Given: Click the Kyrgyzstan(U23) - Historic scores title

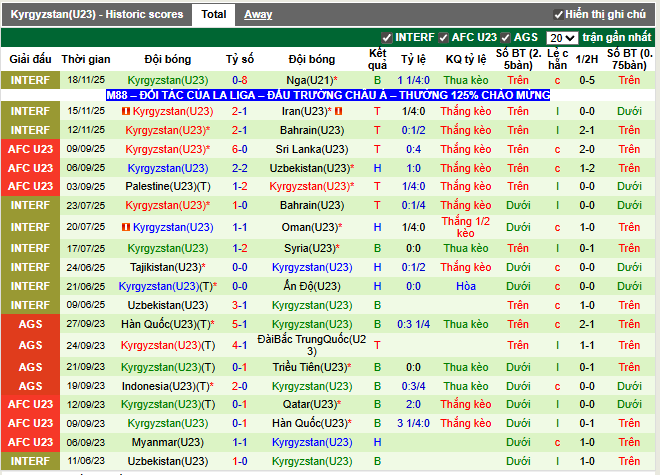Looking at the screenshot, I should tap(97, 14).
